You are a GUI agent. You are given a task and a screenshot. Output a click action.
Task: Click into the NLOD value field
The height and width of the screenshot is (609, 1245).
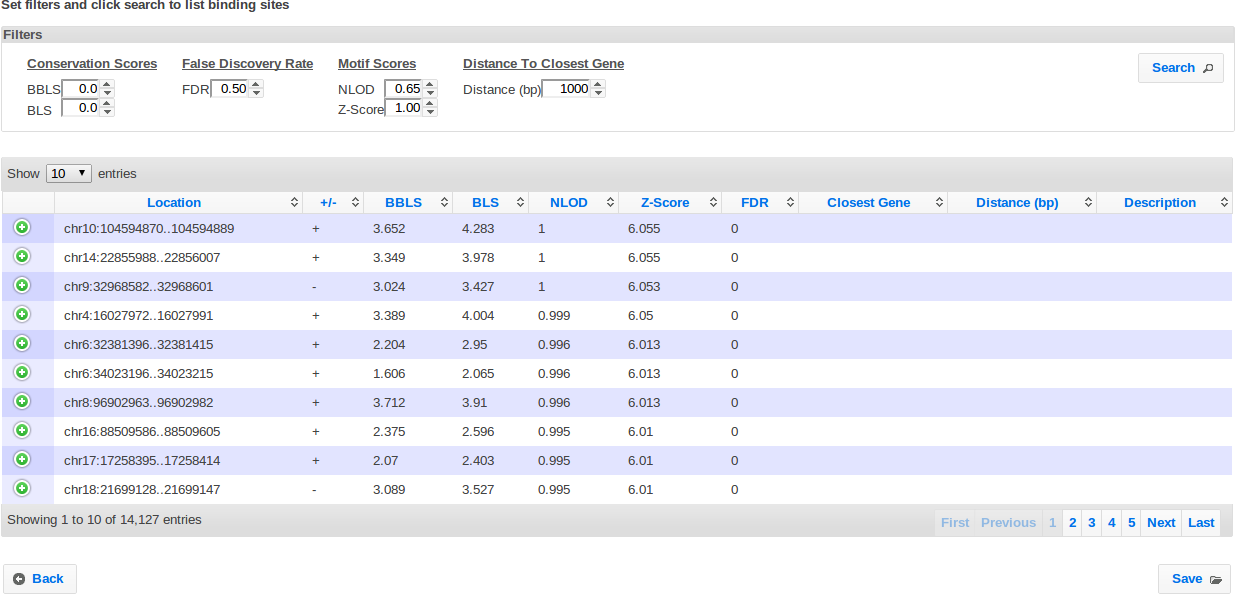404,89
